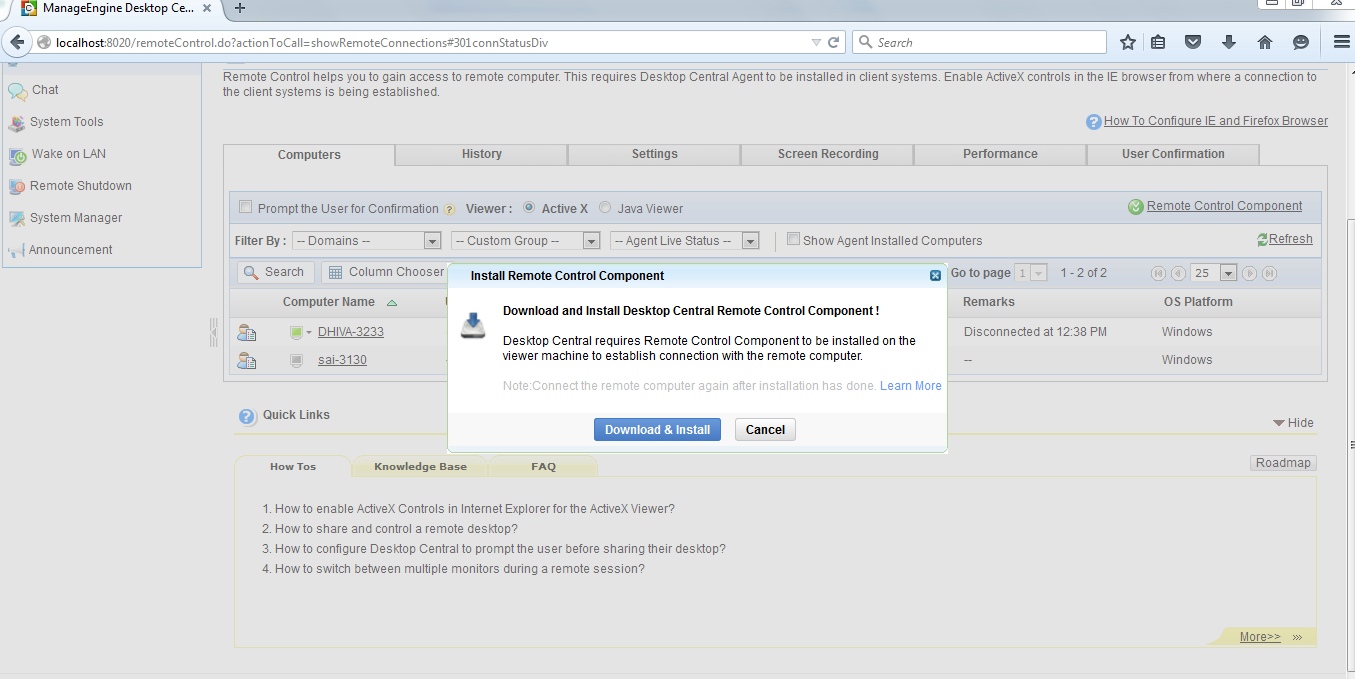The height and width of the screenshot is (679, 1355).
Task: Switch to the Computers tab
Action: click(x=309, y=155)
